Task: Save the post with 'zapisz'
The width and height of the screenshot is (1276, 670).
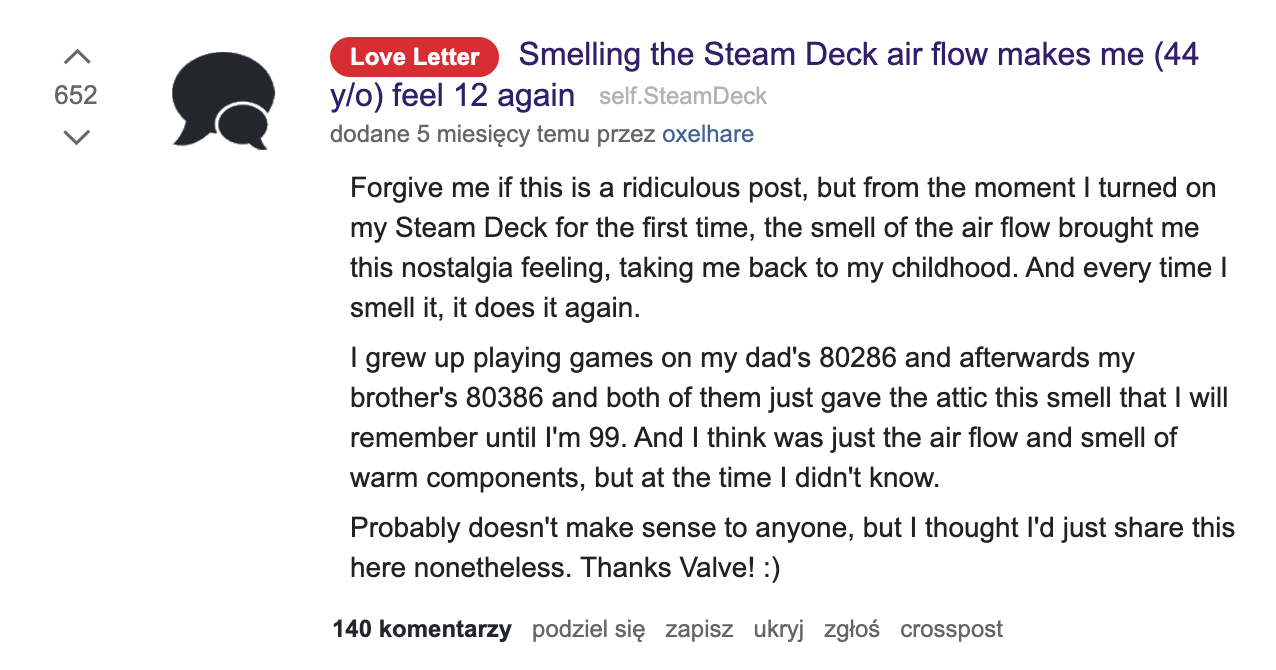Action: click(699, 629)
